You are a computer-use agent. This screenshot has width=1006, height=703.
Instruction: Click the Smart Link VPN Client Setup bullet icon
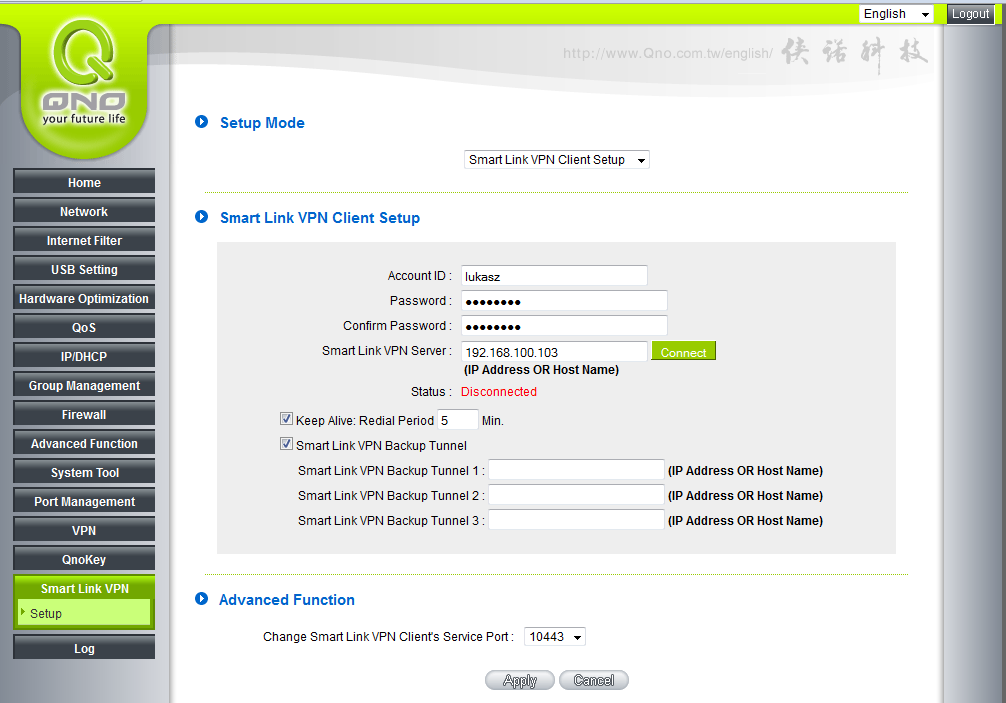pyautogui.click(x=201, y=217)
